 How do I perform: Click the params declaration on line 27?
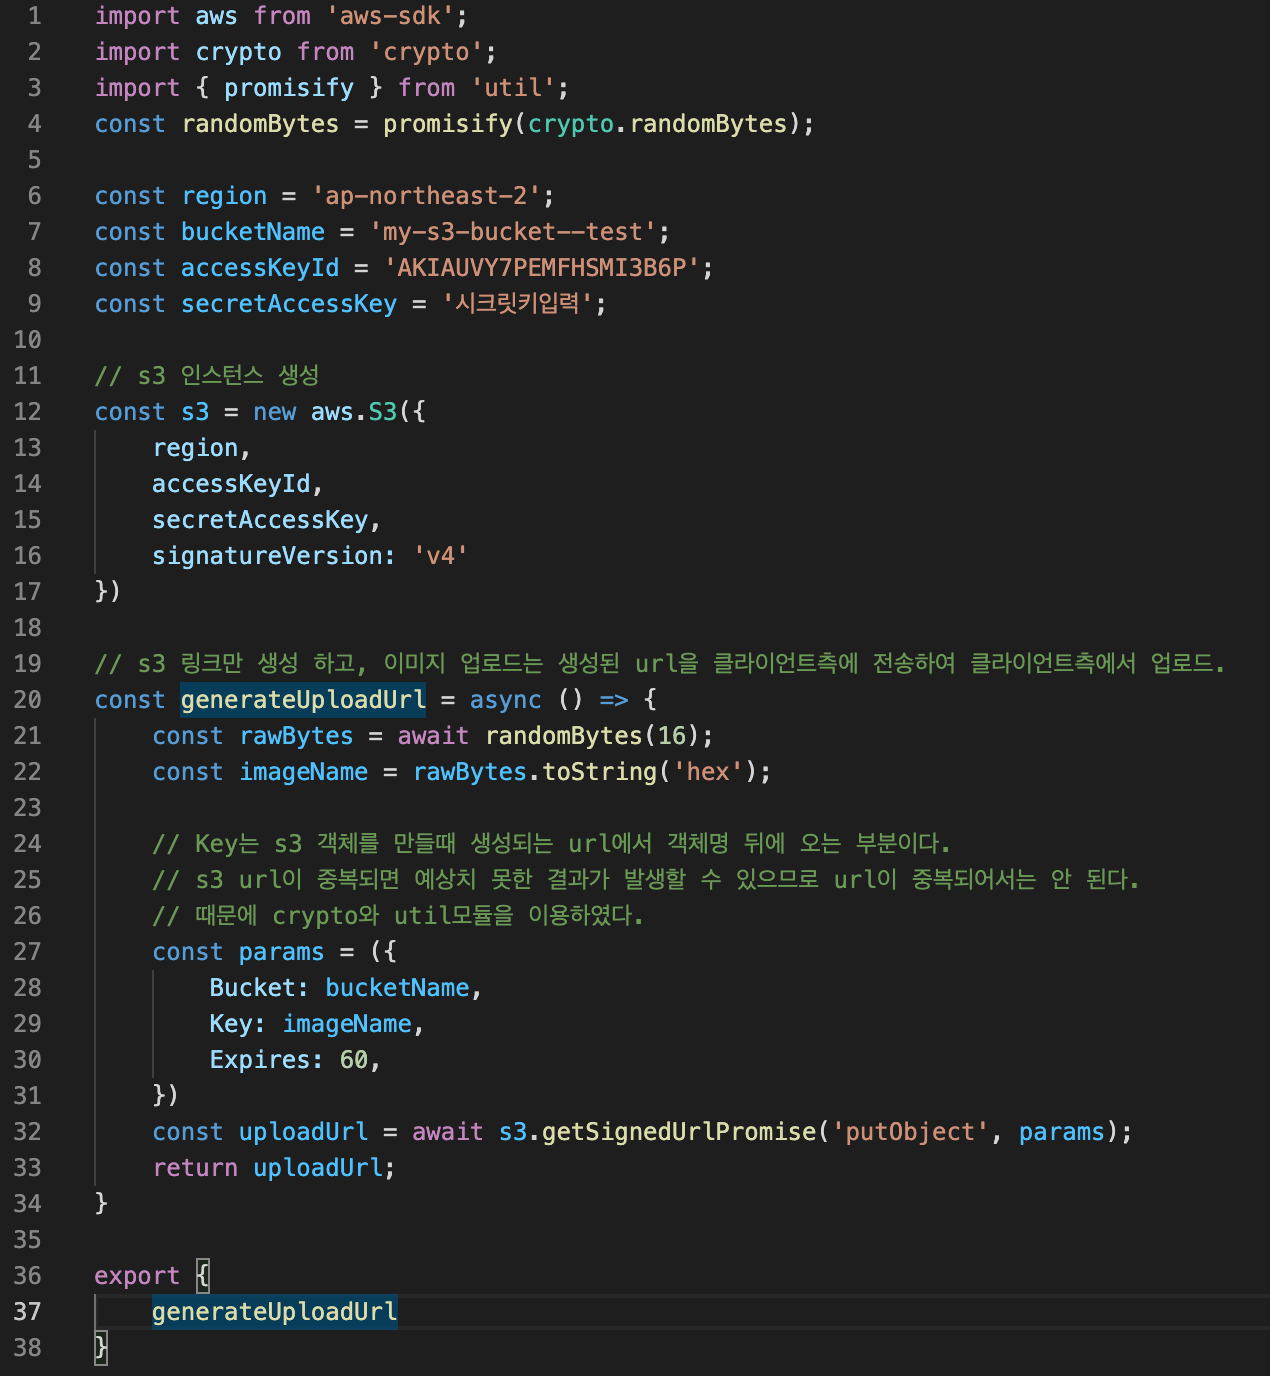(282, 952)
